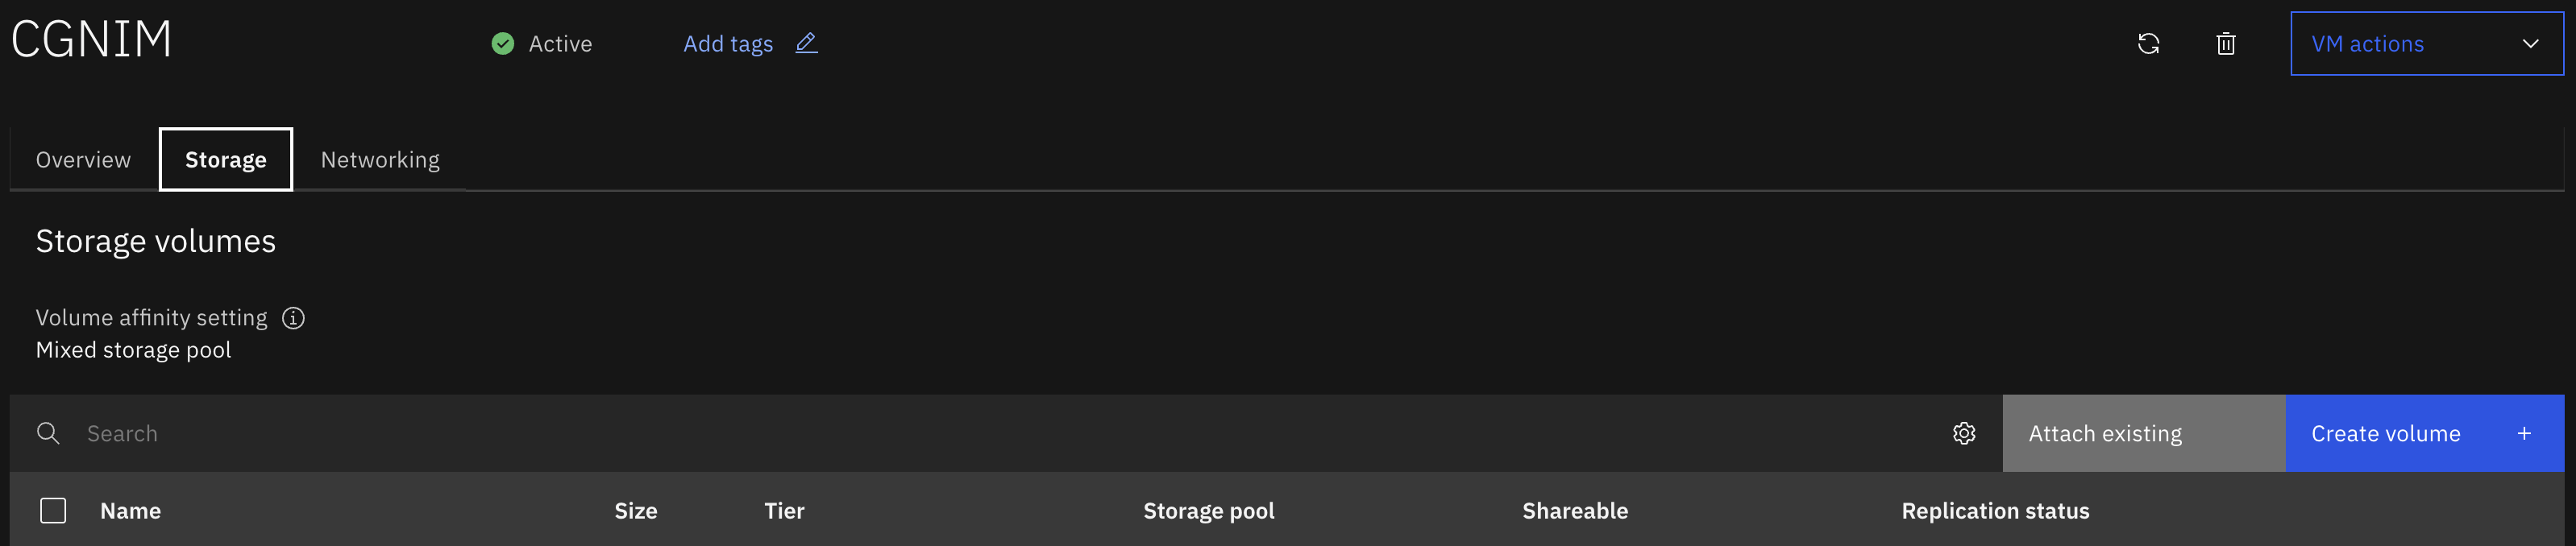This screenshot has height=546, width=2576.
Task: Switch to the Overview tab
Action: click(x=83, y=160)
